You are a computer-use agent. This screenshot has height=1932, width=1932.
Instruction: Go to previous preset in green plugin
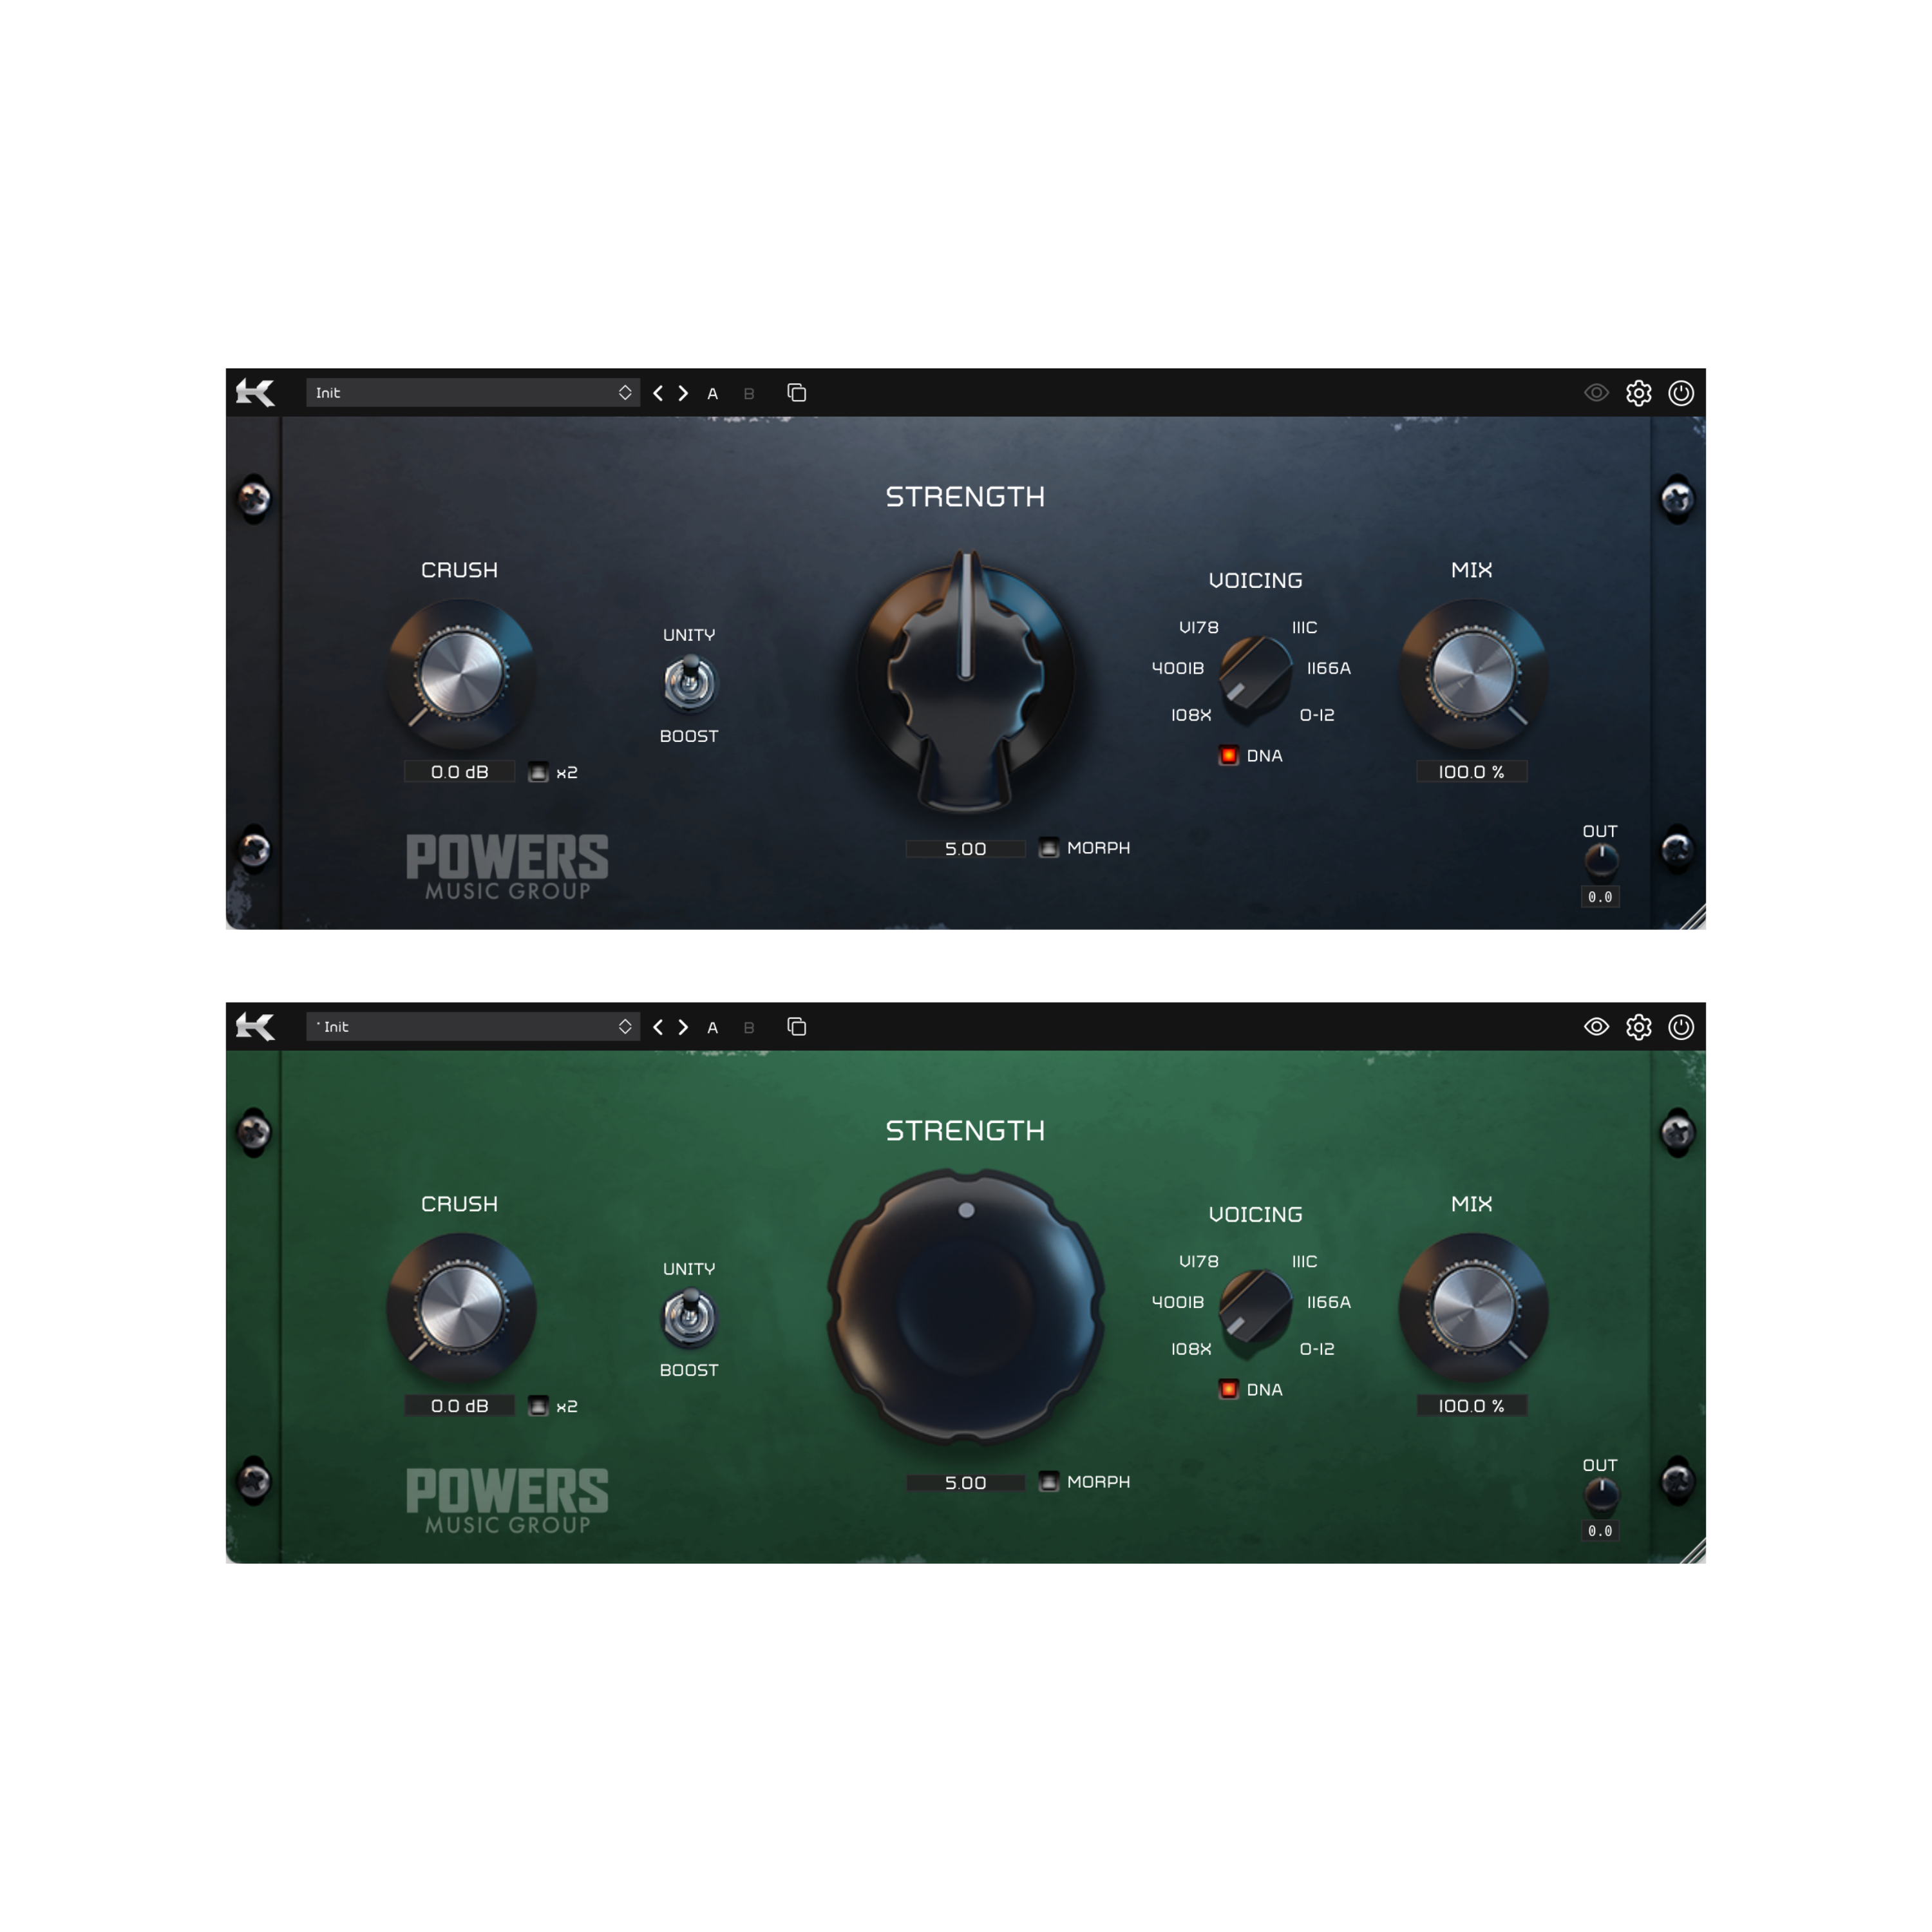658,1027
